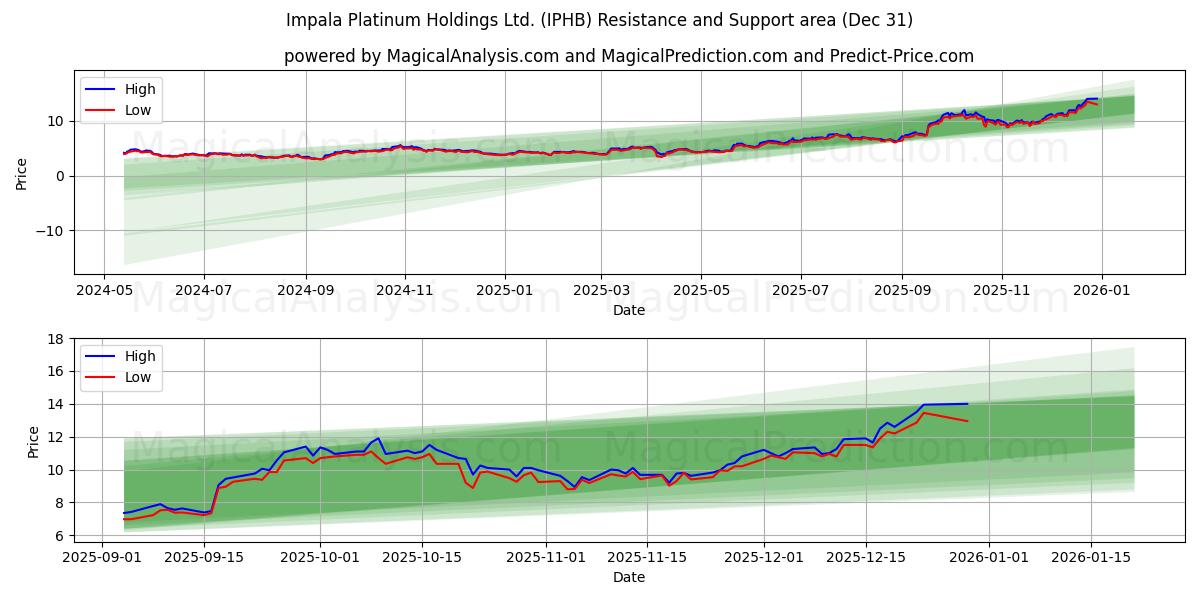Click the chart title mentioning Impala Platinum Holdings

pos(599,20)
